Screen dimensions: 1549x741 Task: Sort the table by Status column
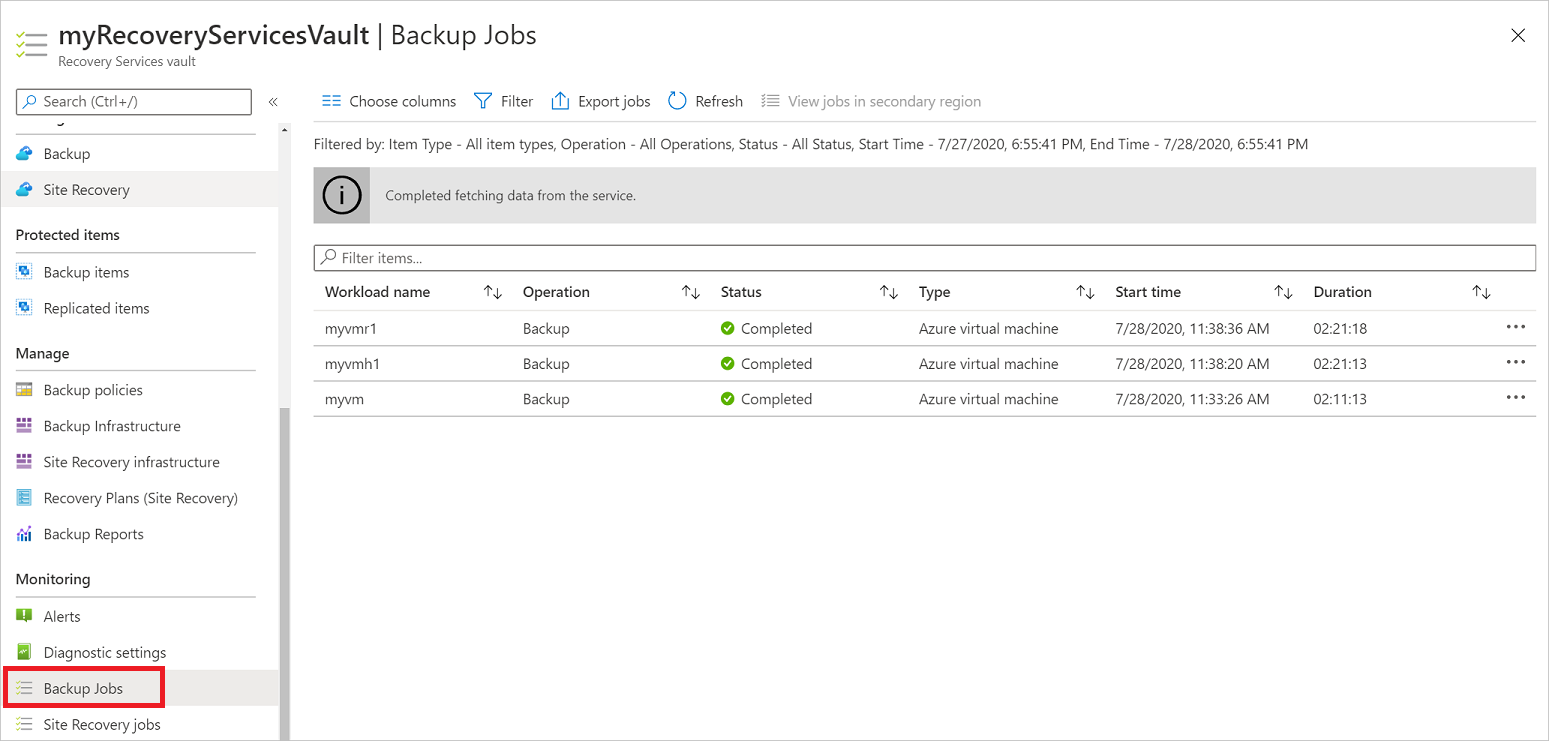(x=888, y=291)
